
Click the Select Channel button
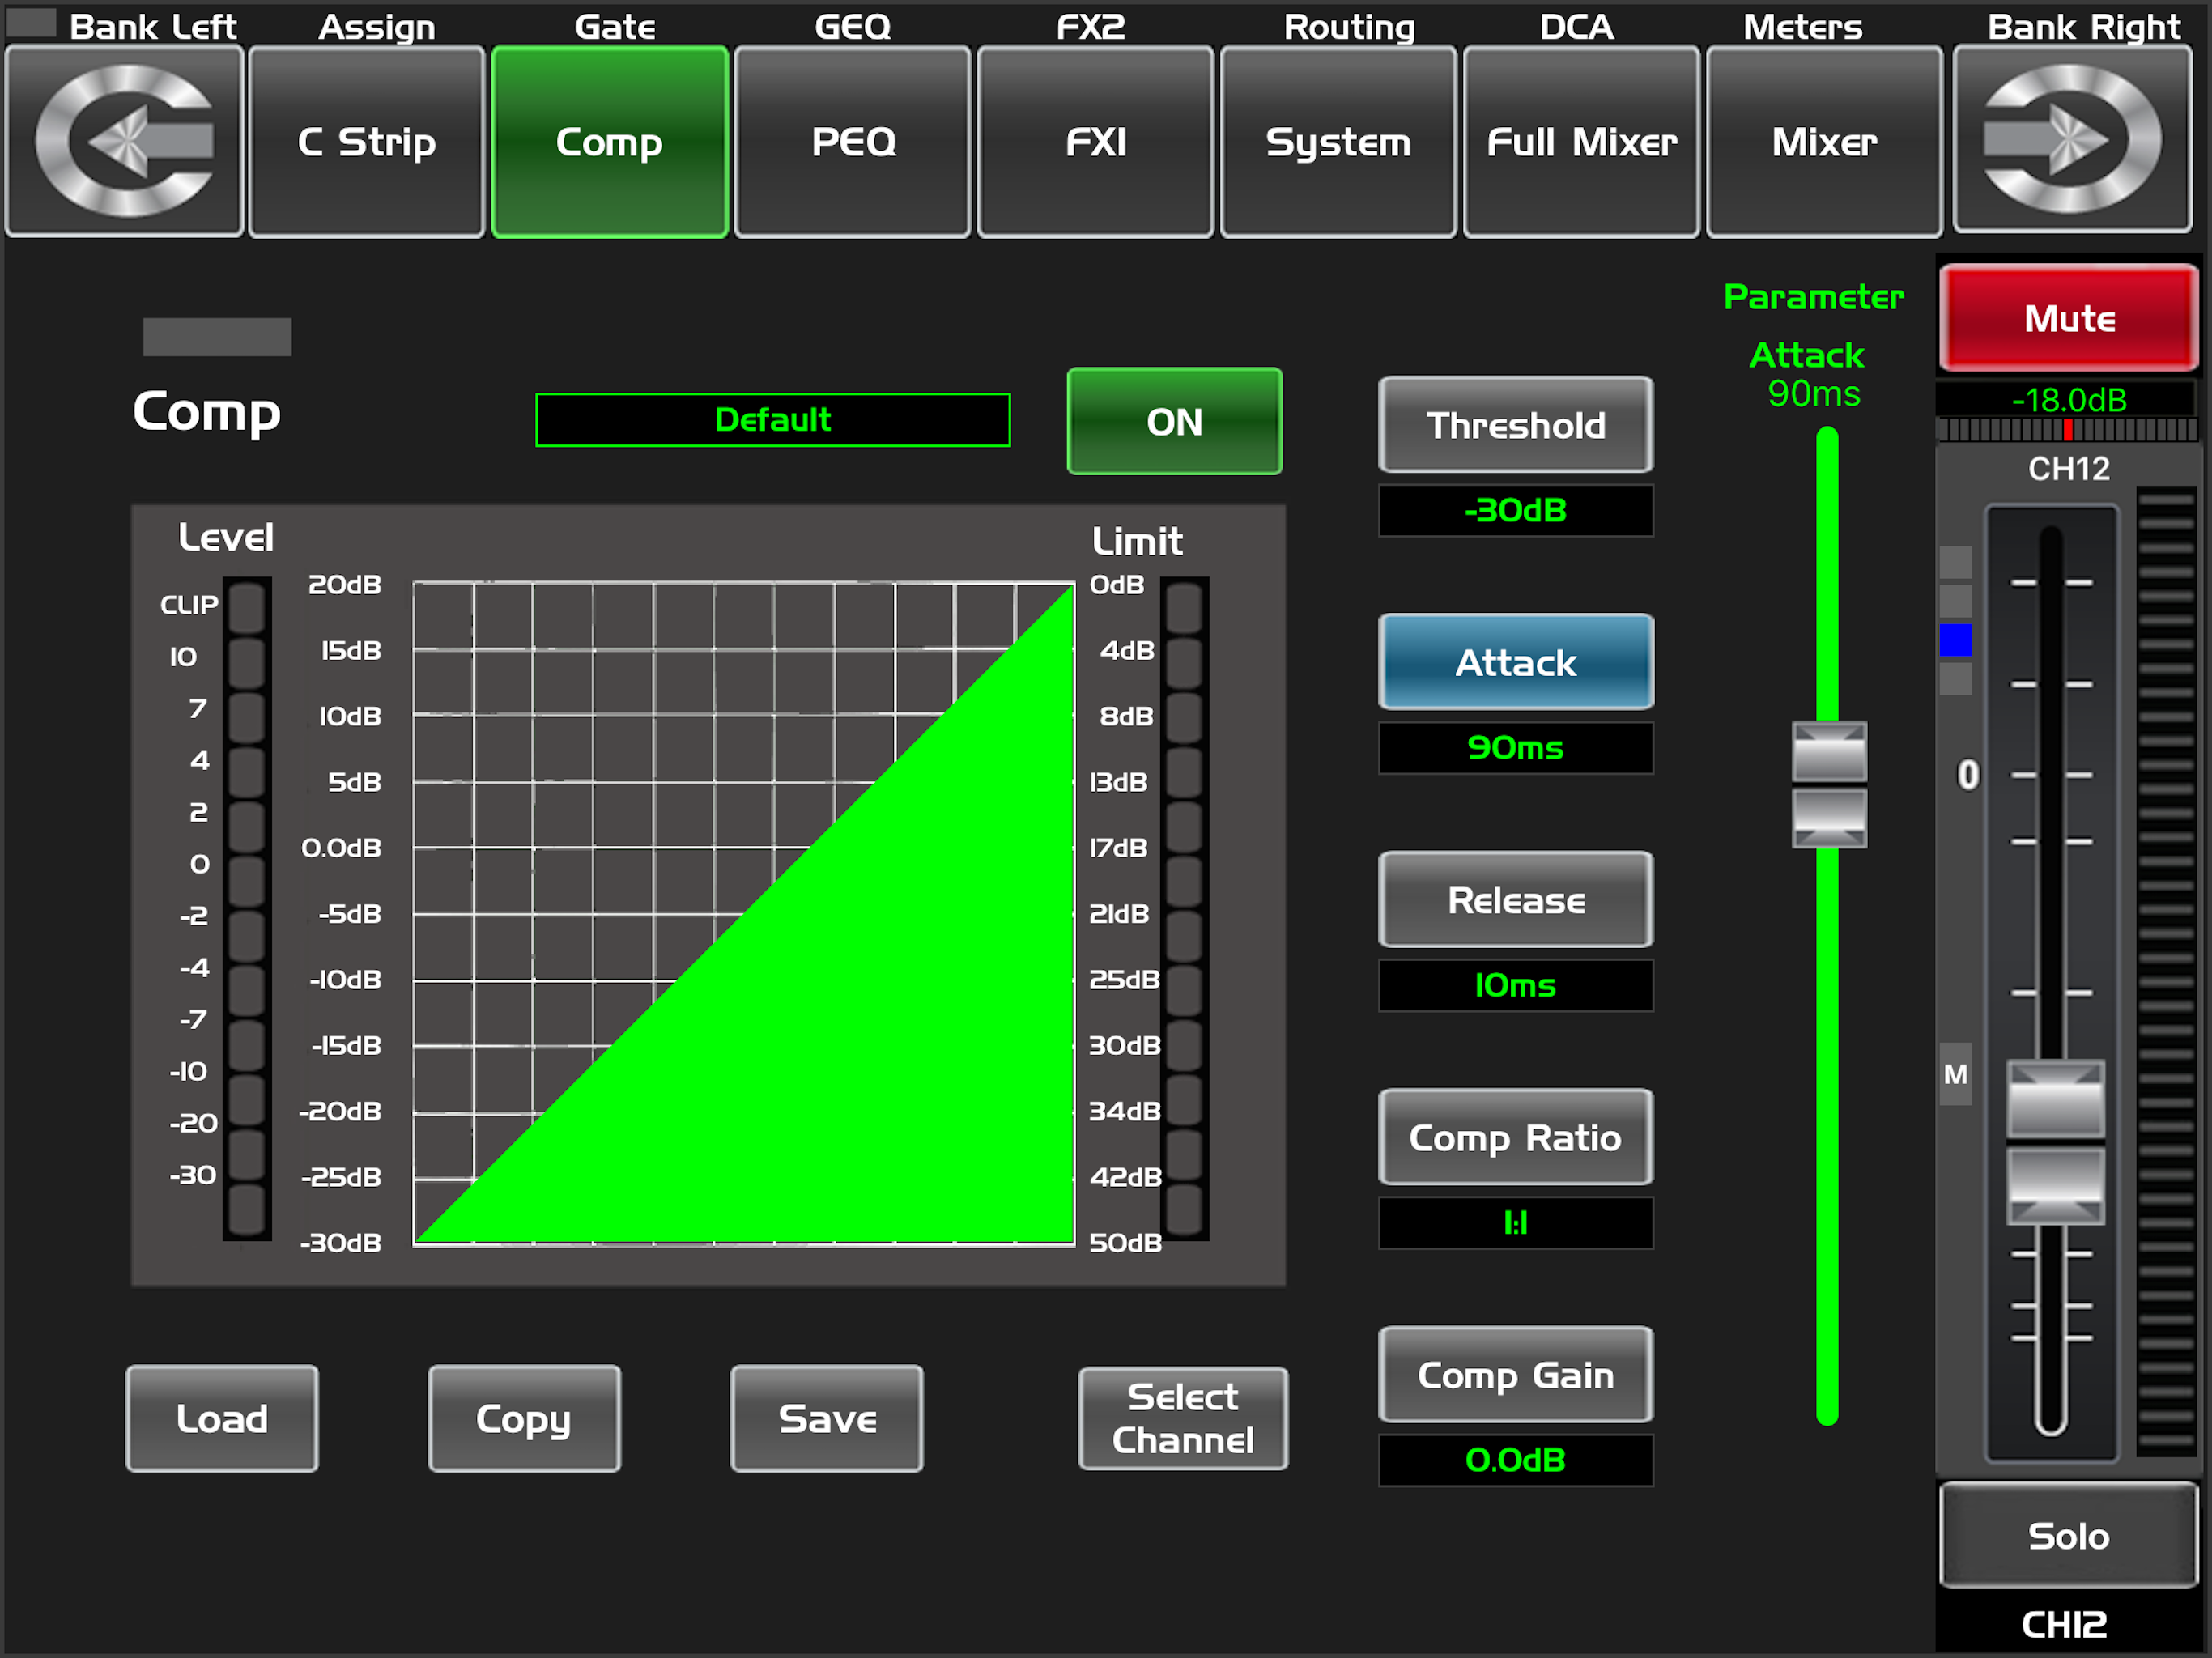tap(1183, 1418)
